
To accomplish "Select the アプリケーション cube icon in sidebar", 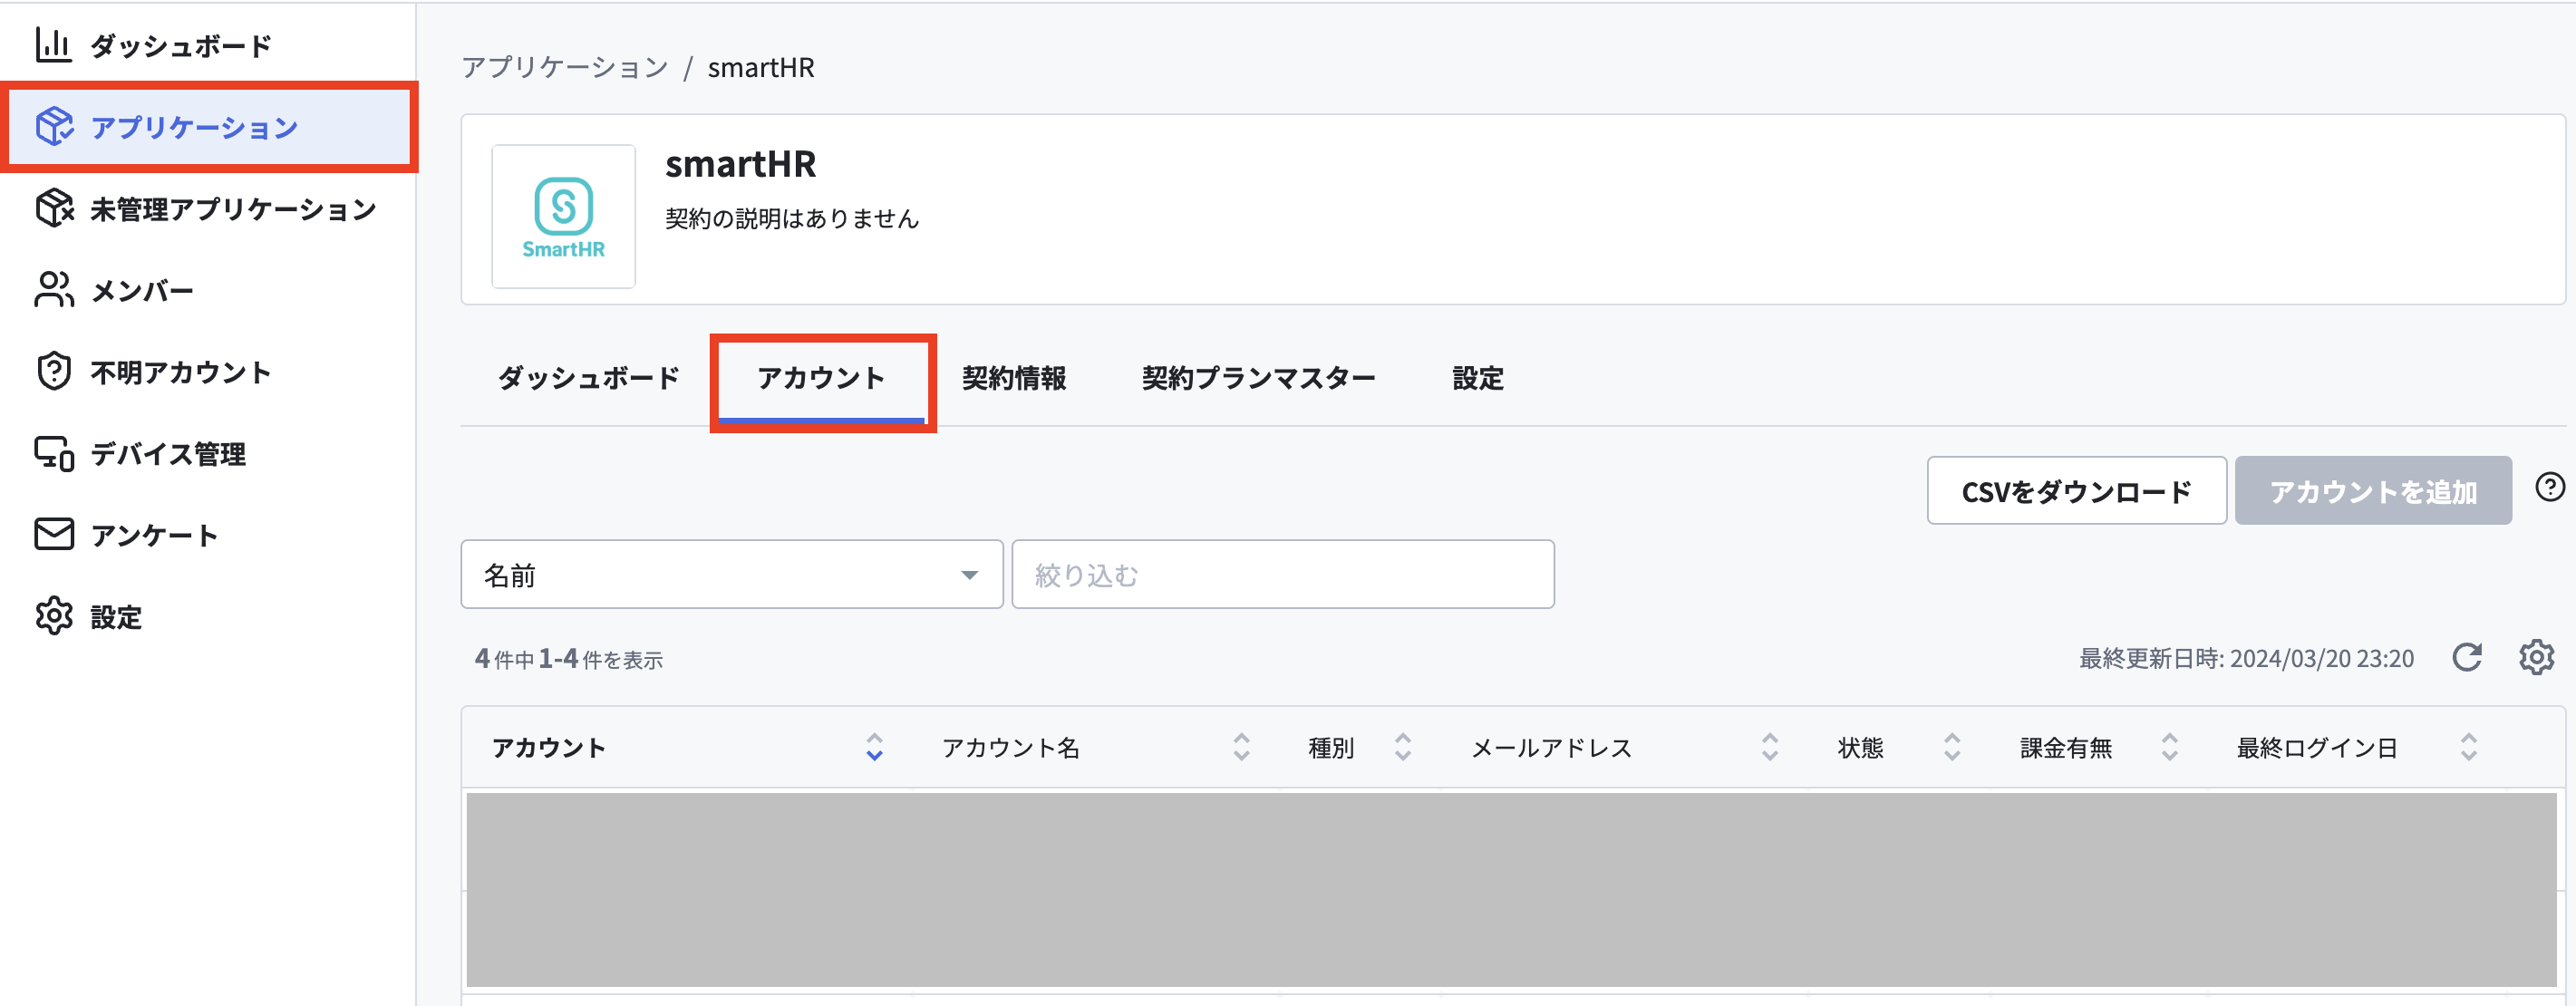I will (54, 127).
